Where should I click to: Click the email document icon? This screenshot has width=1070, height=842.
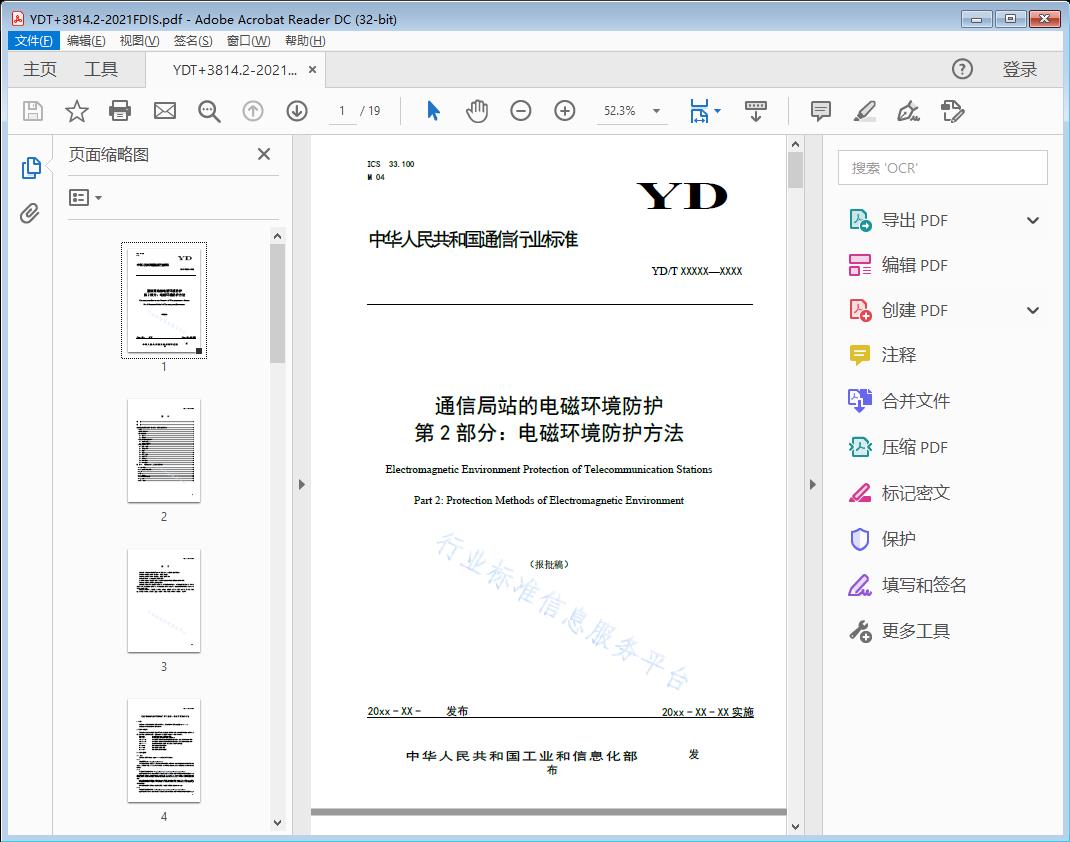pyautogui.click(x=164, y=111)
